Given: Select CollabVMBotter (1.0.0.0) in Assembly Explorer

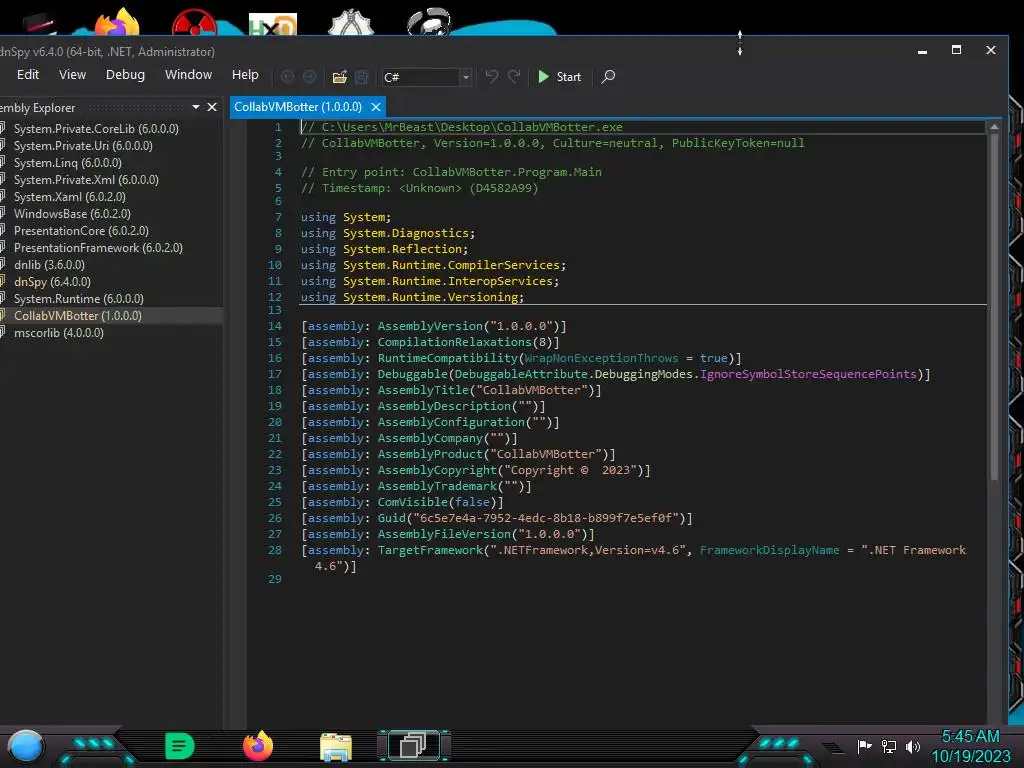Looking at the screenshot, I should point(78,315).
